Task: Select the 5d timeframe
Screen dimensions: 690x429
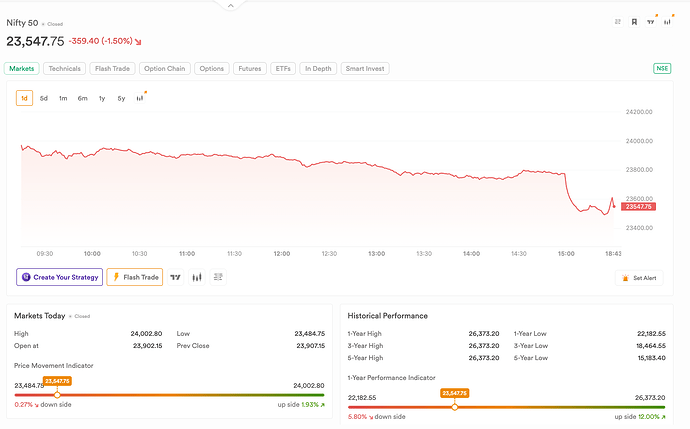Action: coord(44,98)
